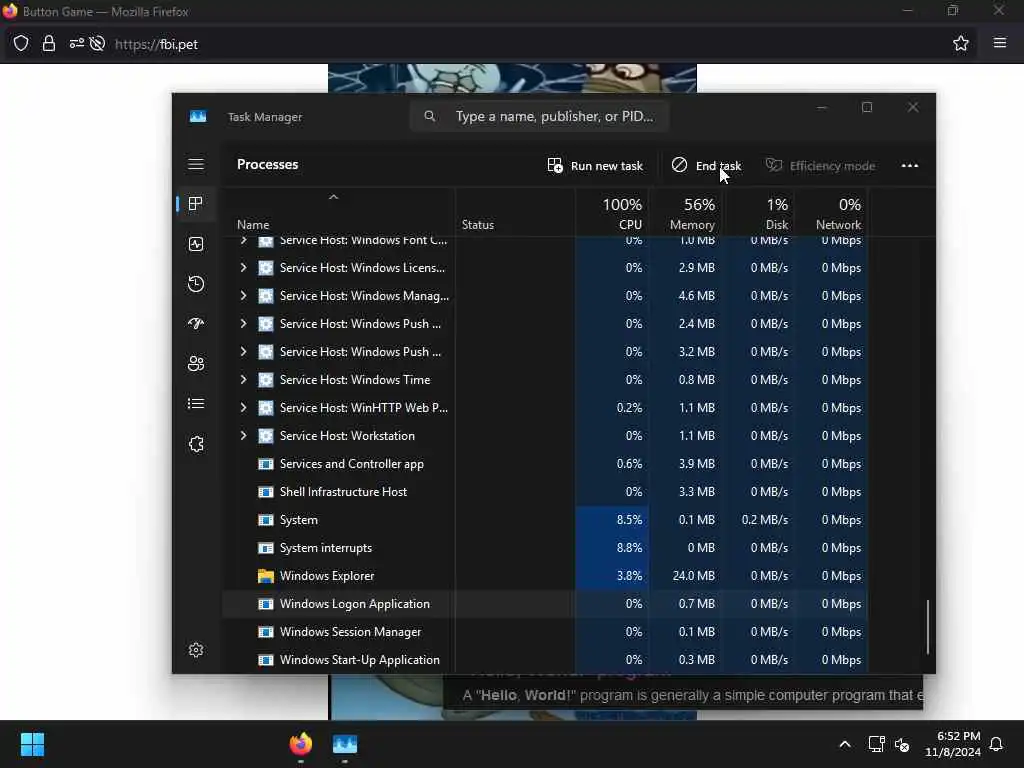Expand Service Host: Windows Licens... row
This screenshot has height=768, width=1024.
pos(243,268)
